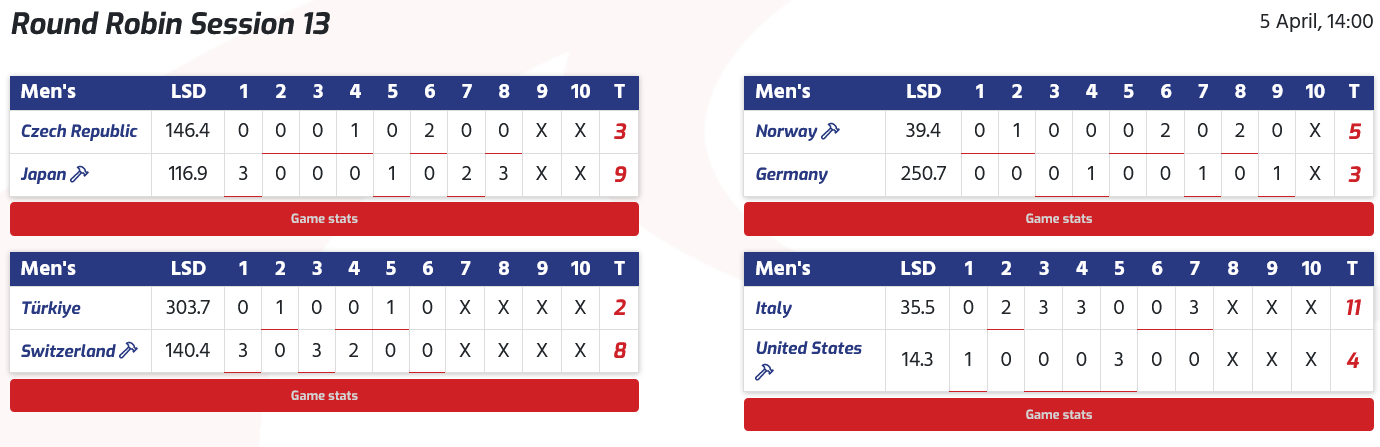This screenshot has height=447, width=1380.
Task: Click the LSD column header in Norway's table
Action: coord(923,92)
